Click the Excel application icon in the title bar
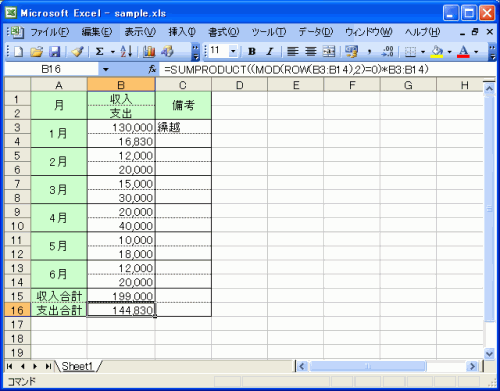Image resolution: width=500 pixels, height=391 pixels. (x=11, y=13)
